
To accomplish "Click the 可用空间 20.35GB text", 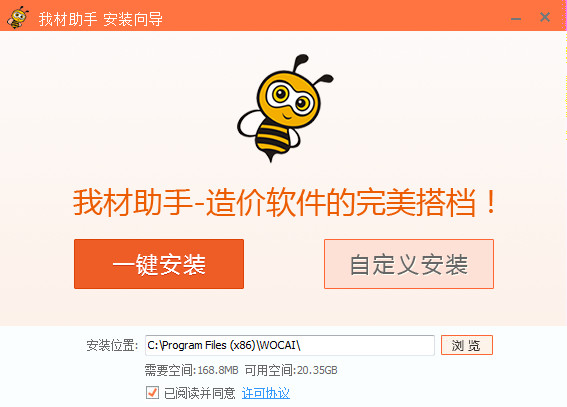I will [291, 370].
